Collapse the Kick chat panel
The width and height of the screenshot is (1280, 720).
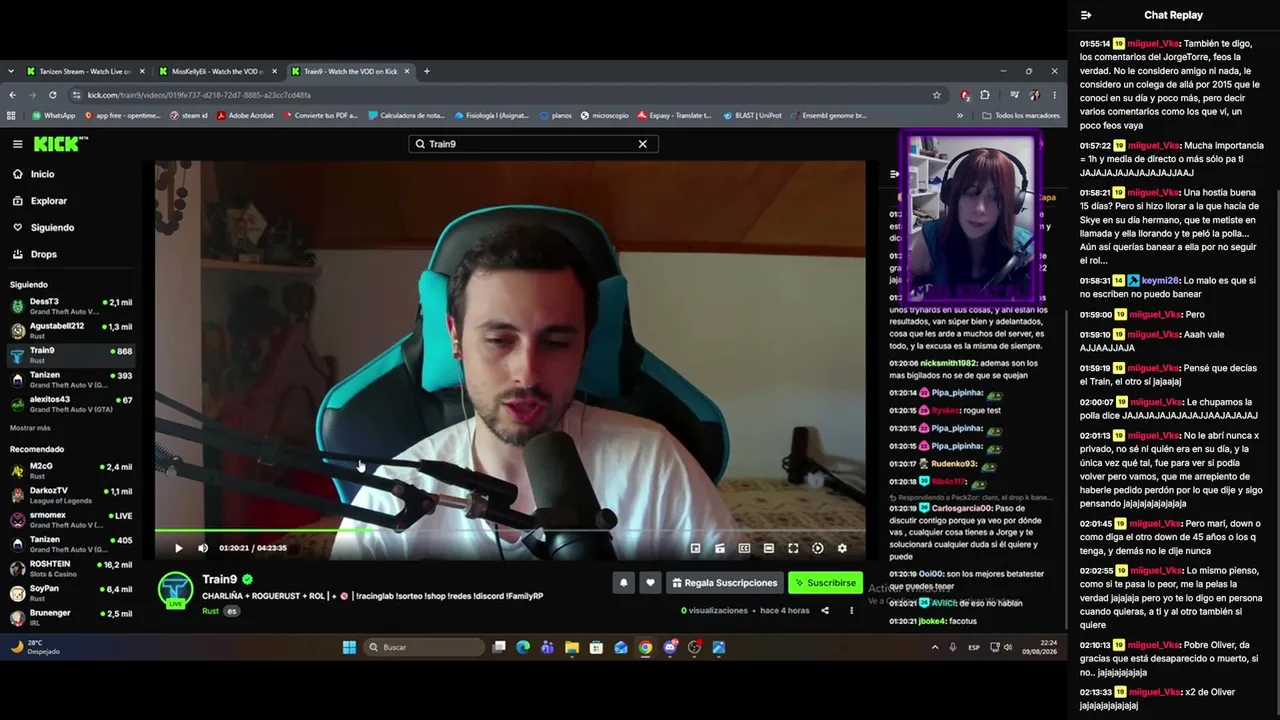pos(895,174)
